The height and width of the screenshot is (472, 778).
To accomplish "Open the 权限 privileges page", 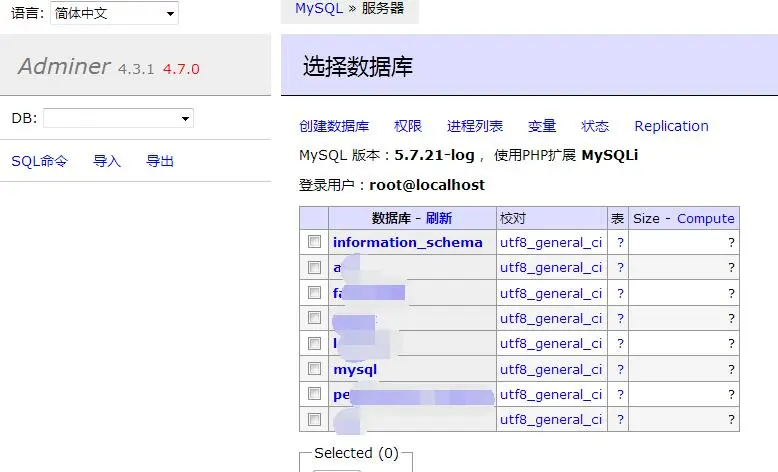I will [x=407, y=126].
